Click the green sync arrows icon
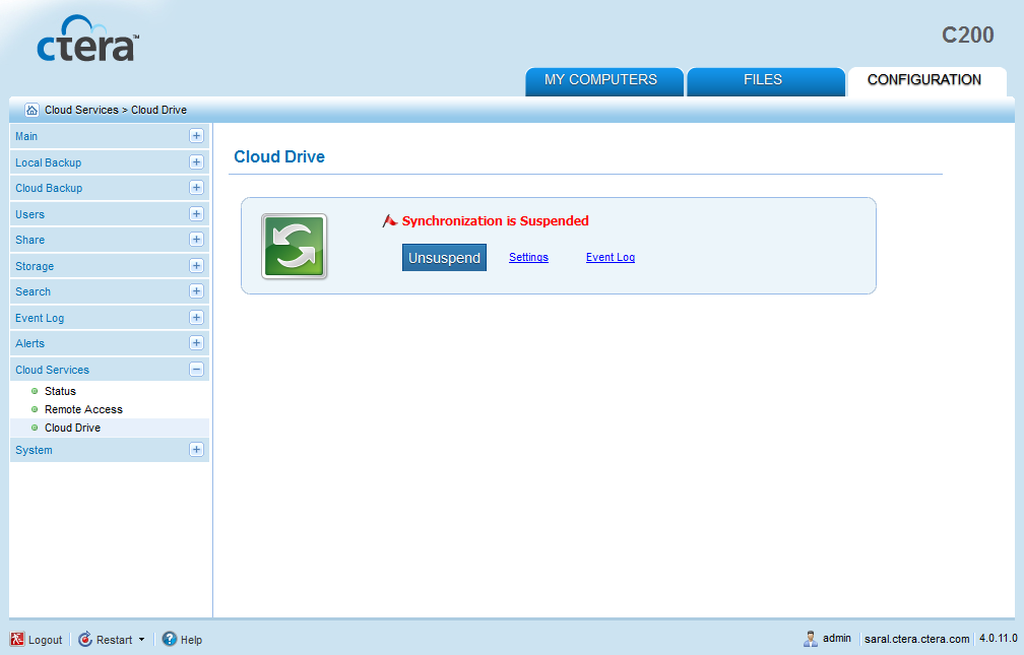This screenshot has height=655, width=1024. 294,247
